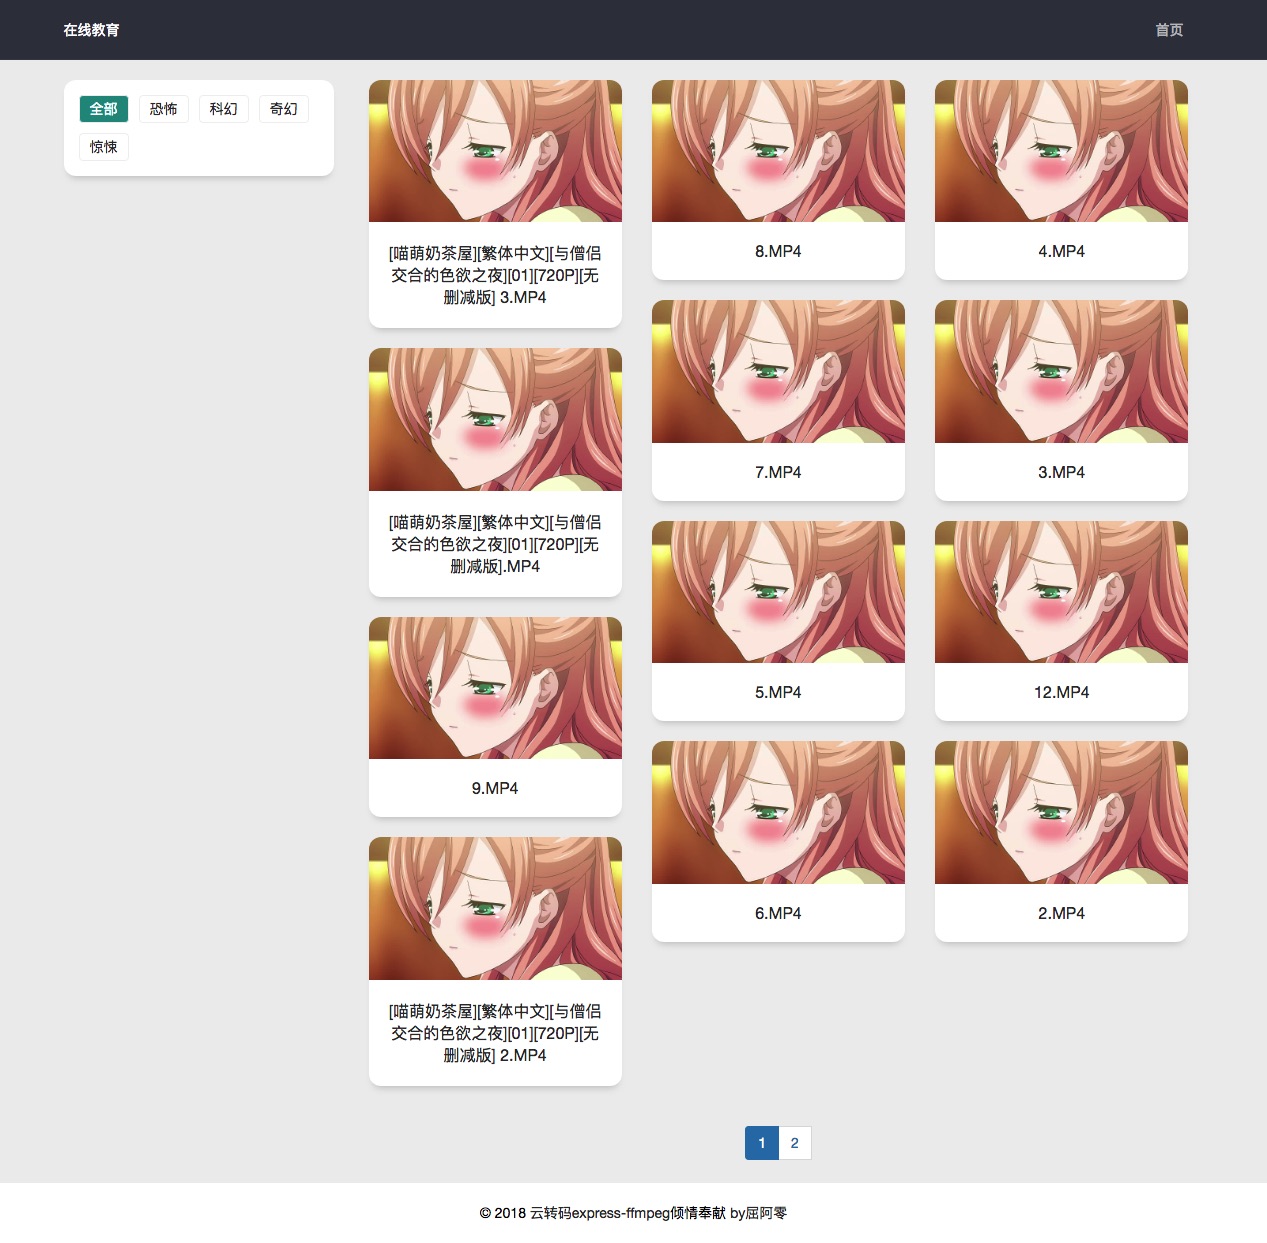1267x1243 pixels.
Task: Select the 全部 category filter
Action: point(104,109)
